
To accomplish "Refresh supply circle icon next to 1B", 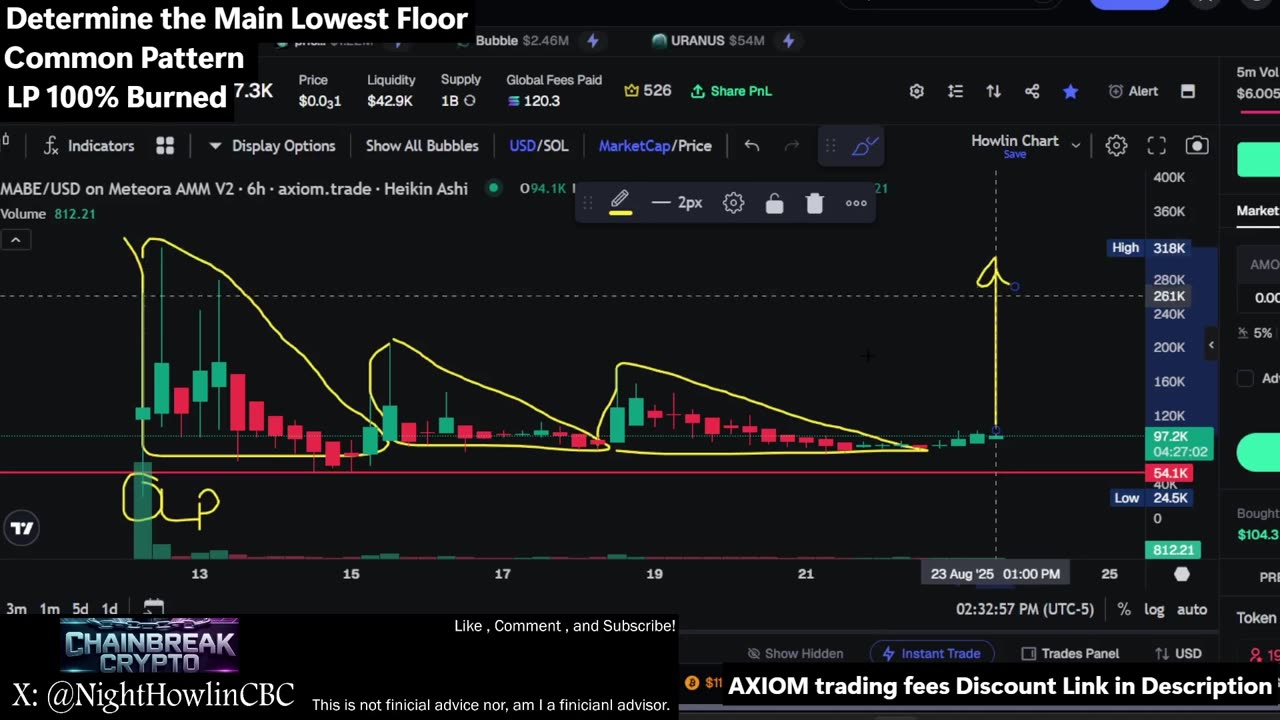I will [469, 101].
